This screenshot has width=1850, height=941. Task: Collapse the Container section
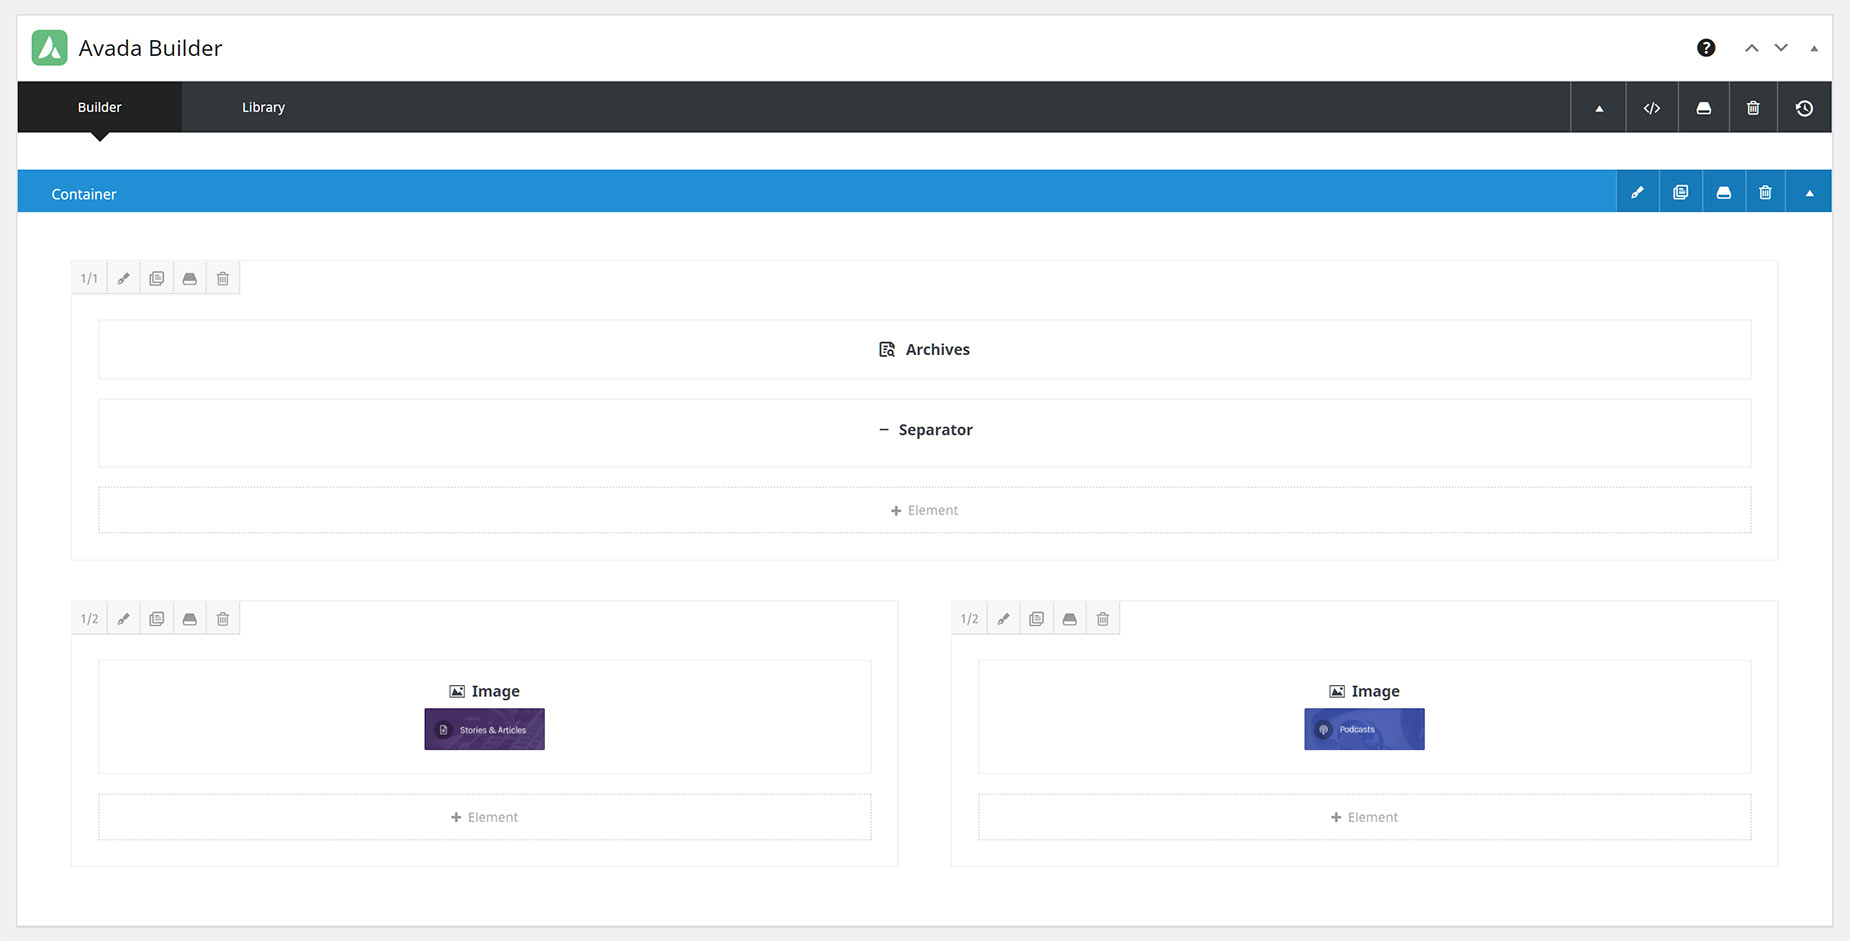[1809, 192]
